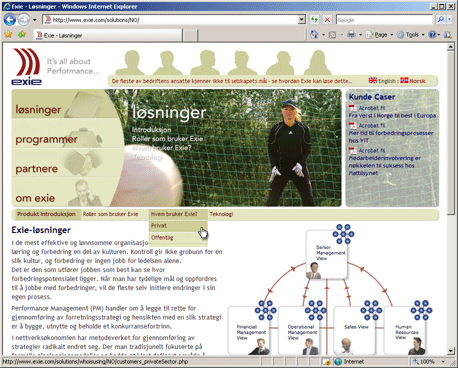Click the browser Back button
Viewport: 458px width, 368px height.
coord(10,20)
